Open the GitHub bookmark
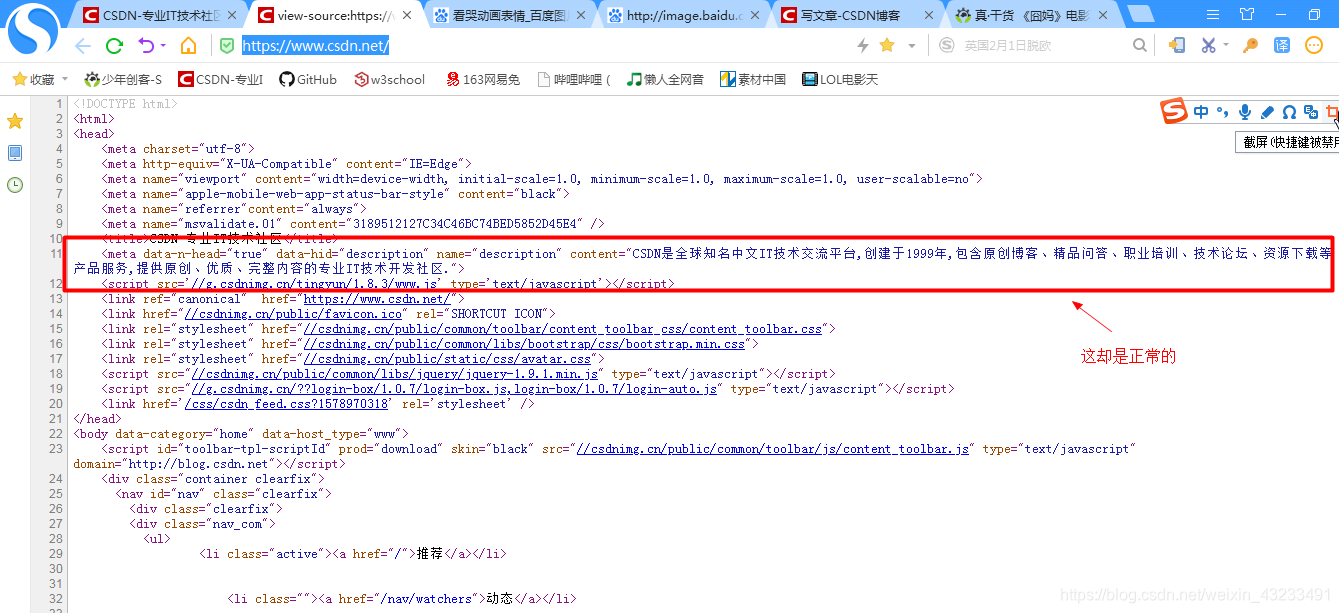The height and width of the screenshot is (613, 1339). point(307,79)
